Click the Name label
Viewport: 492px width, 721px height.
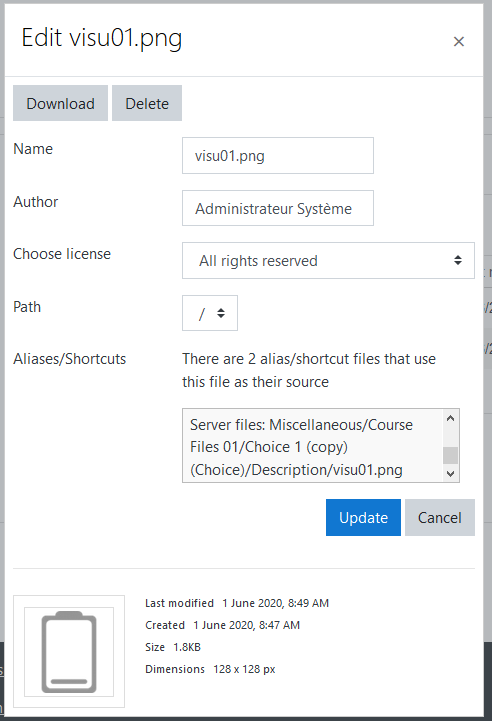[x=33, y=149]
